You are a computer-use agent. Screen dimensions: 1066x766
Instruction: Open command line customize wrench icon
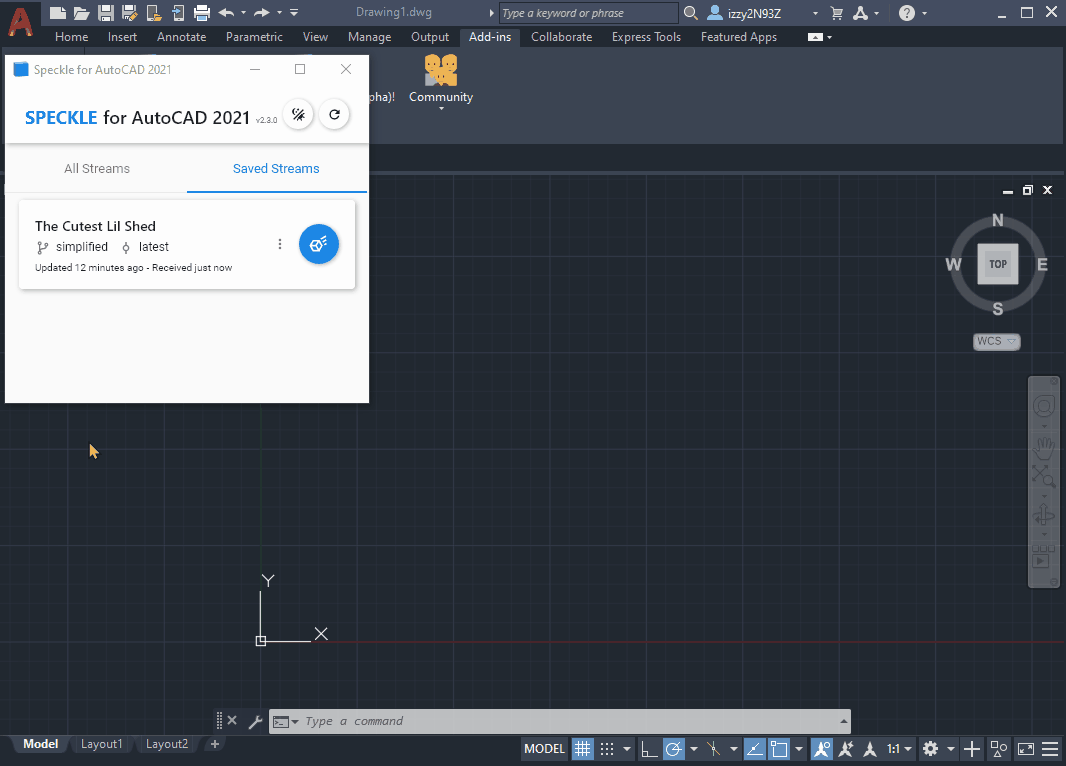[256, 721]
